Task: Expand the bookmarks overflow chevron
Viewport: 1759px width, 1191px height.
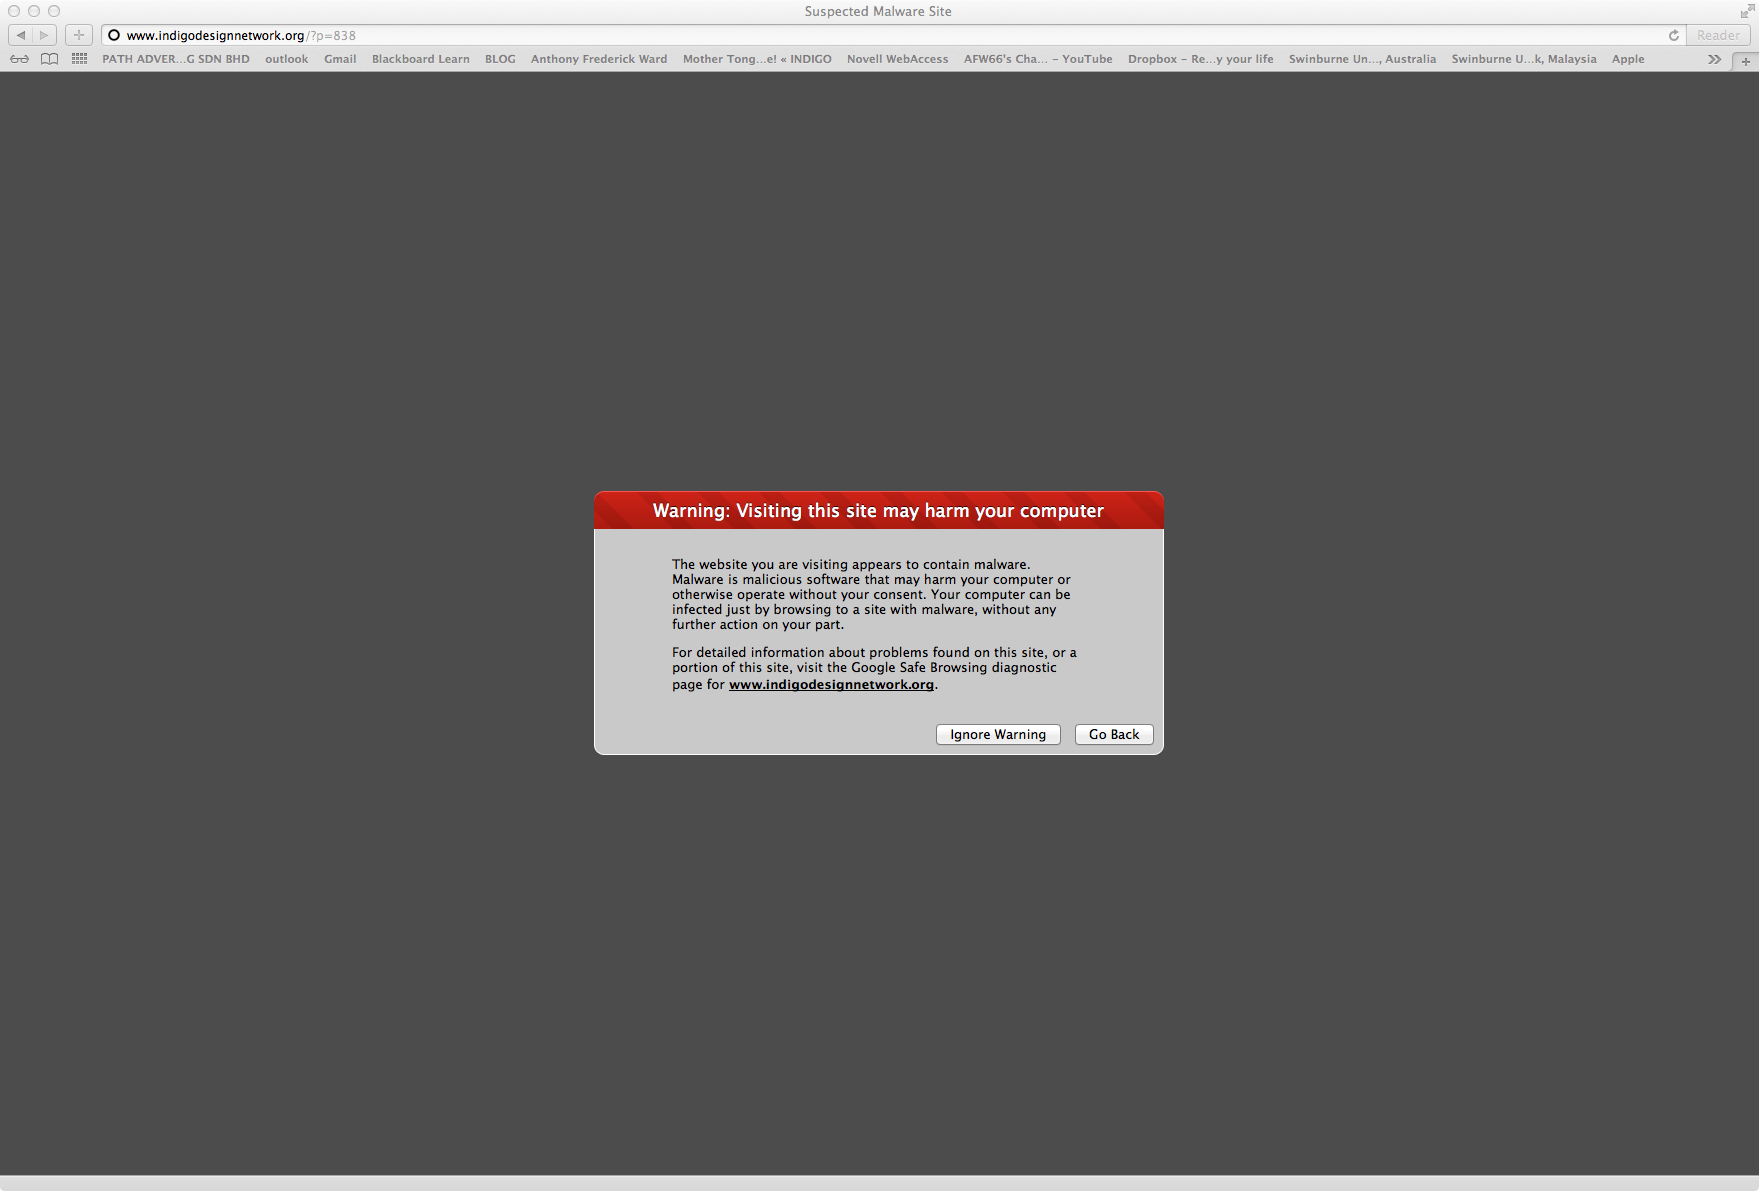Action: coord(1714,59)
